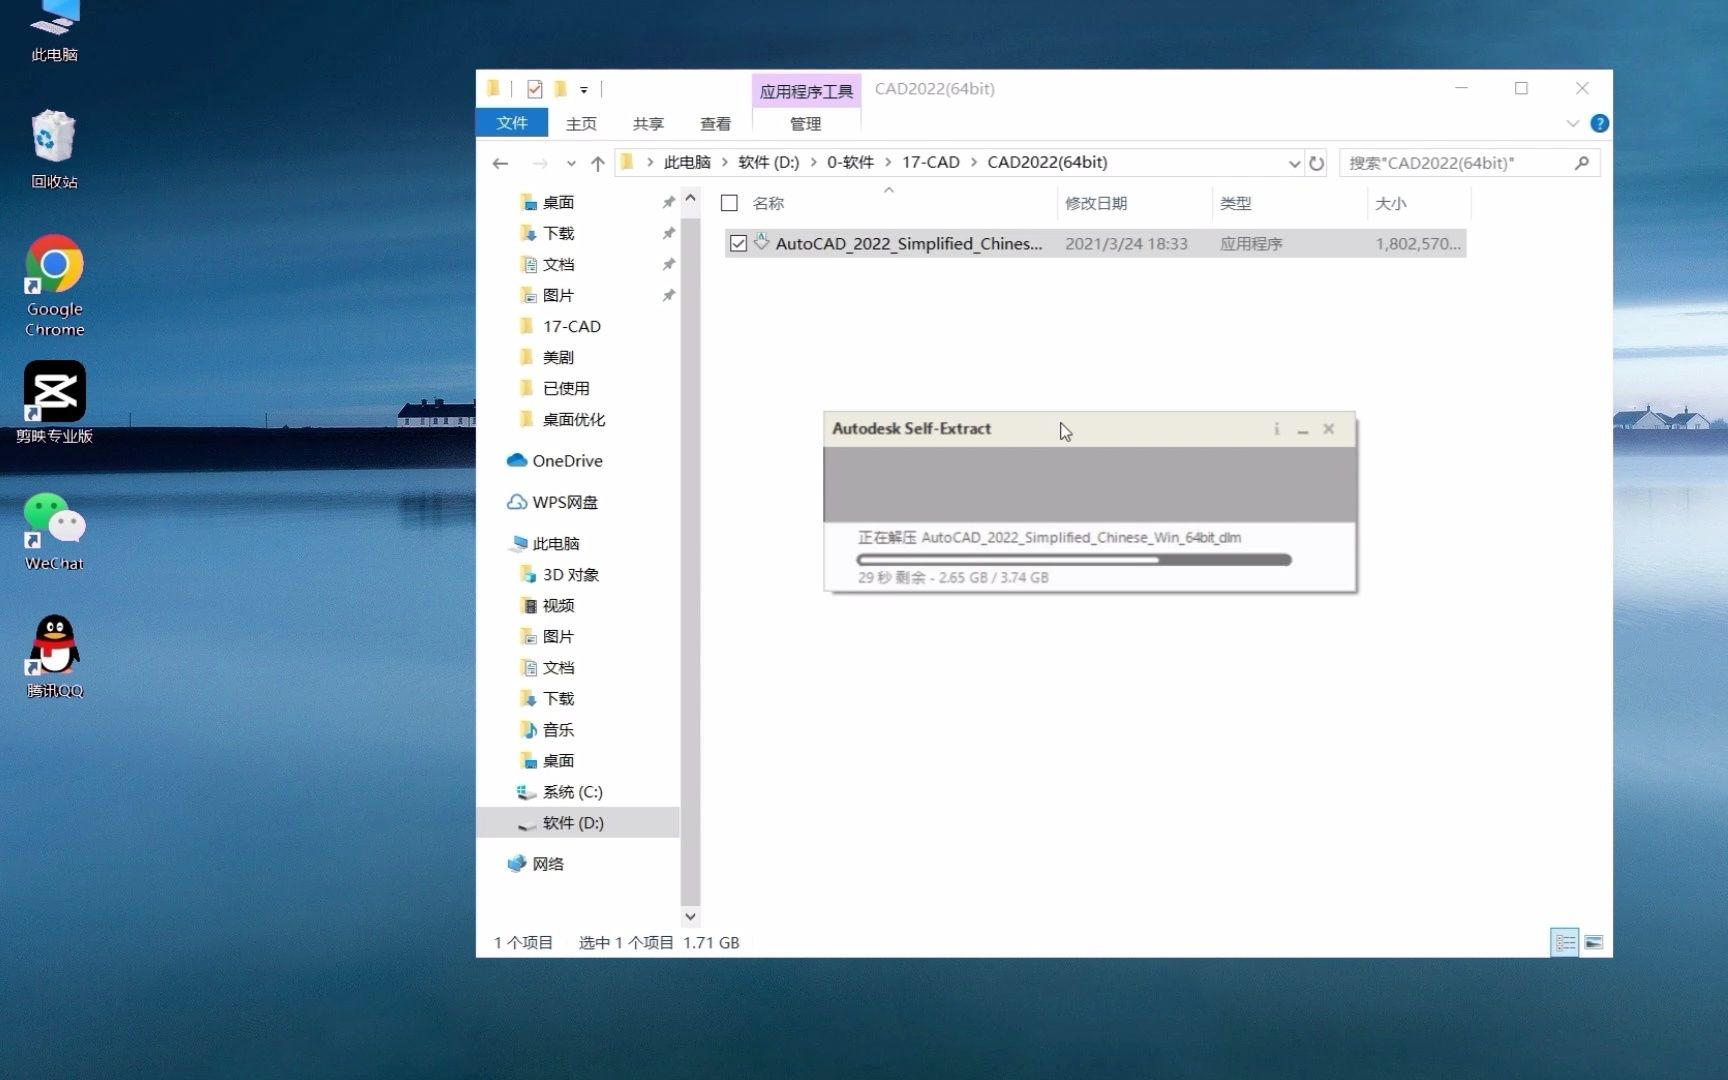Open the quick access toolbar dropdown
1728x1080 pixels.
(x=584, y=90)
